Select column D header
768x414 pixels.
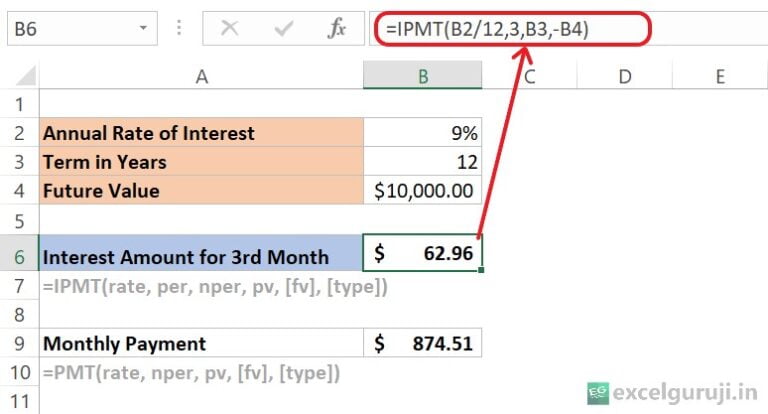625,77
